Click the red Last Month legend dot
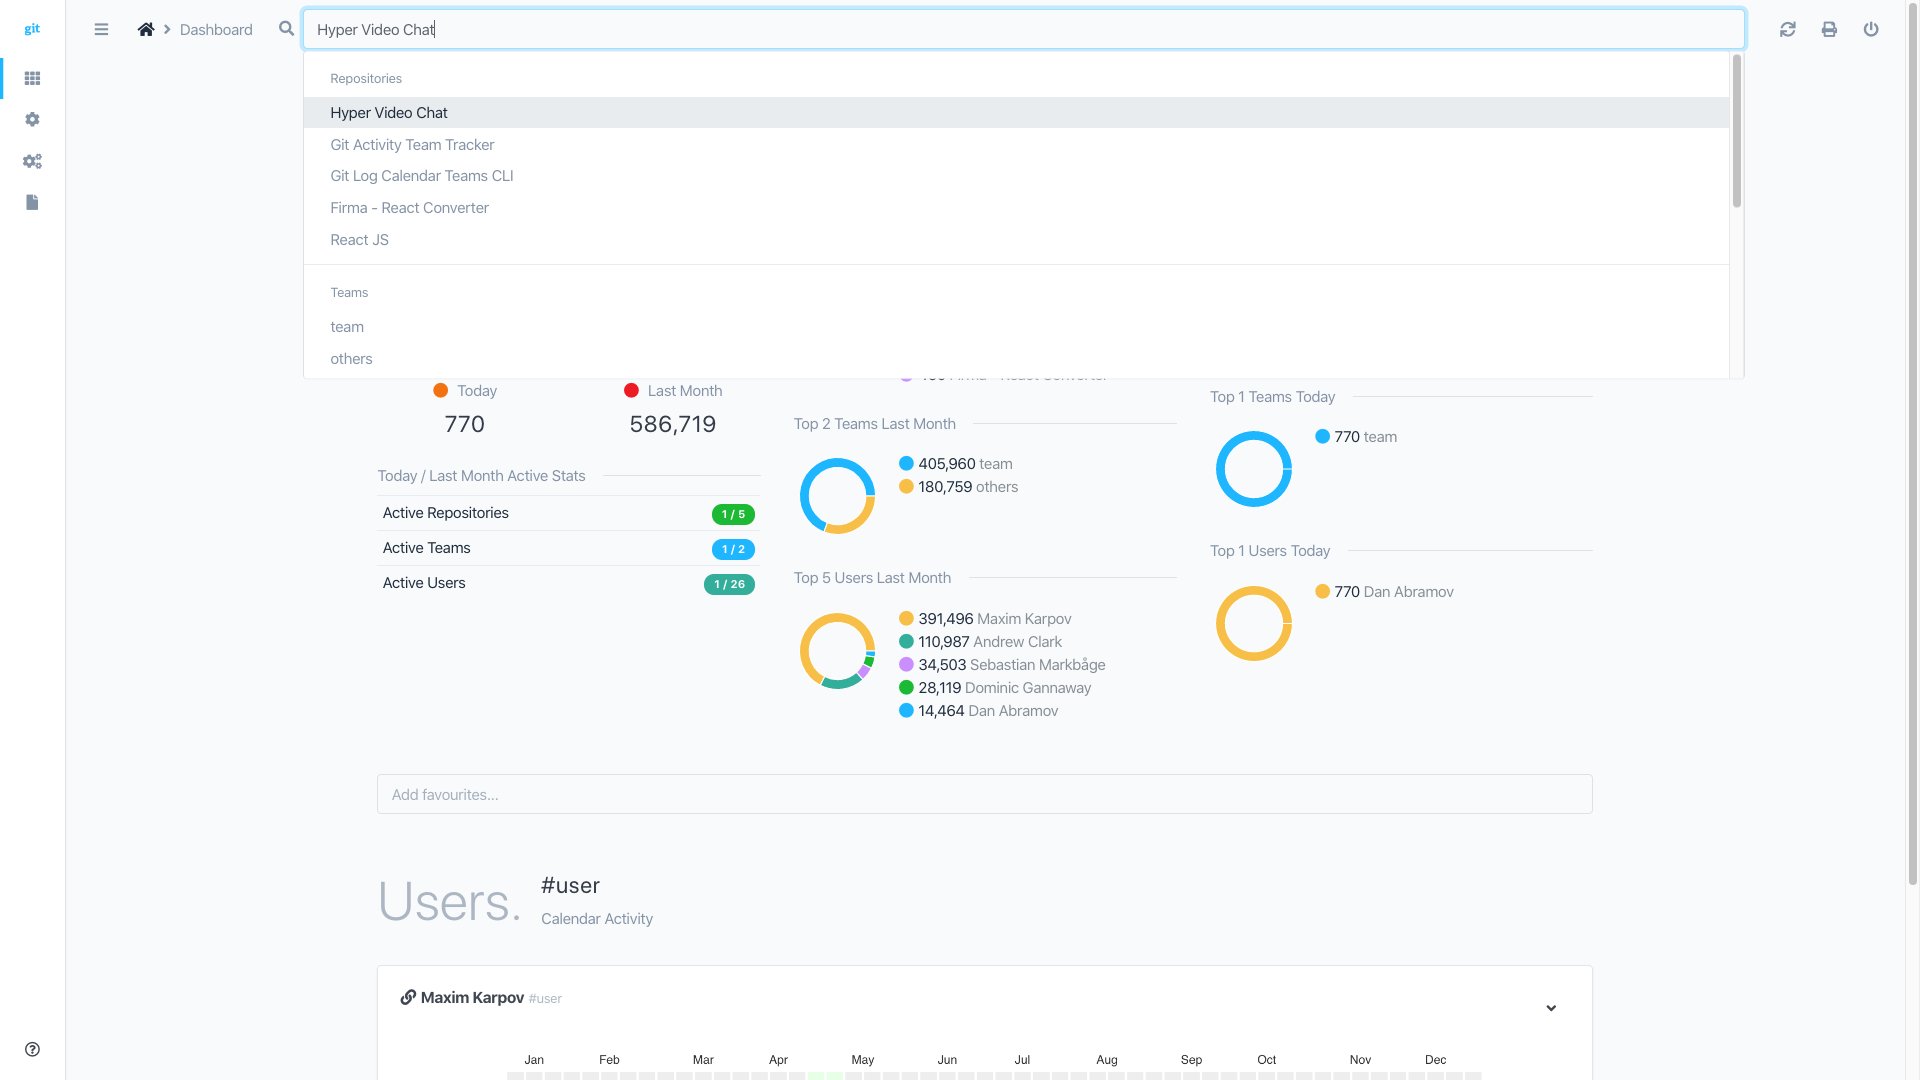1920x1080 pixels. click(631, 390)
